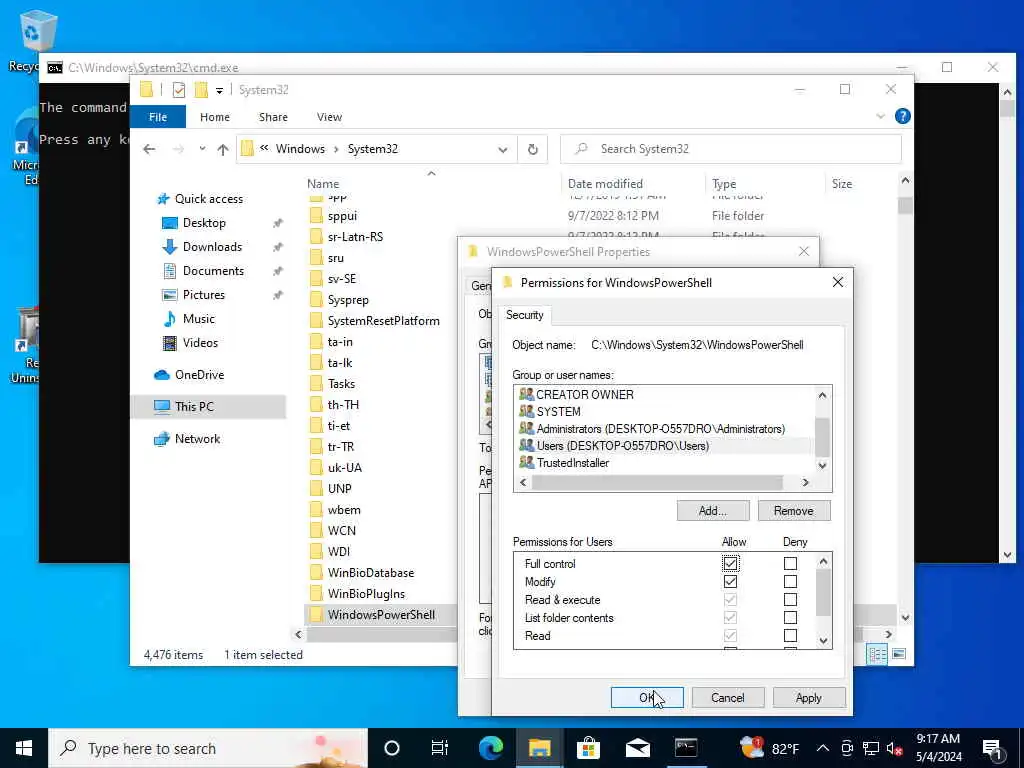Image resolution: width=1024 pixels, height=768 pixels.
Task: Switch to large icons view
Action: pyautogui.click(x=899, y=654)
